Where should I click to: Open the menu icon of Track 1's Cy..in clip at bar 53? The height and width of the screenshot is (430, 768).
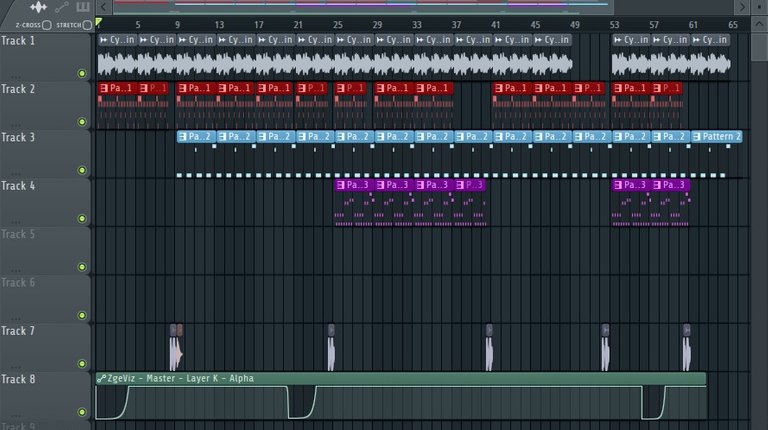618,40
